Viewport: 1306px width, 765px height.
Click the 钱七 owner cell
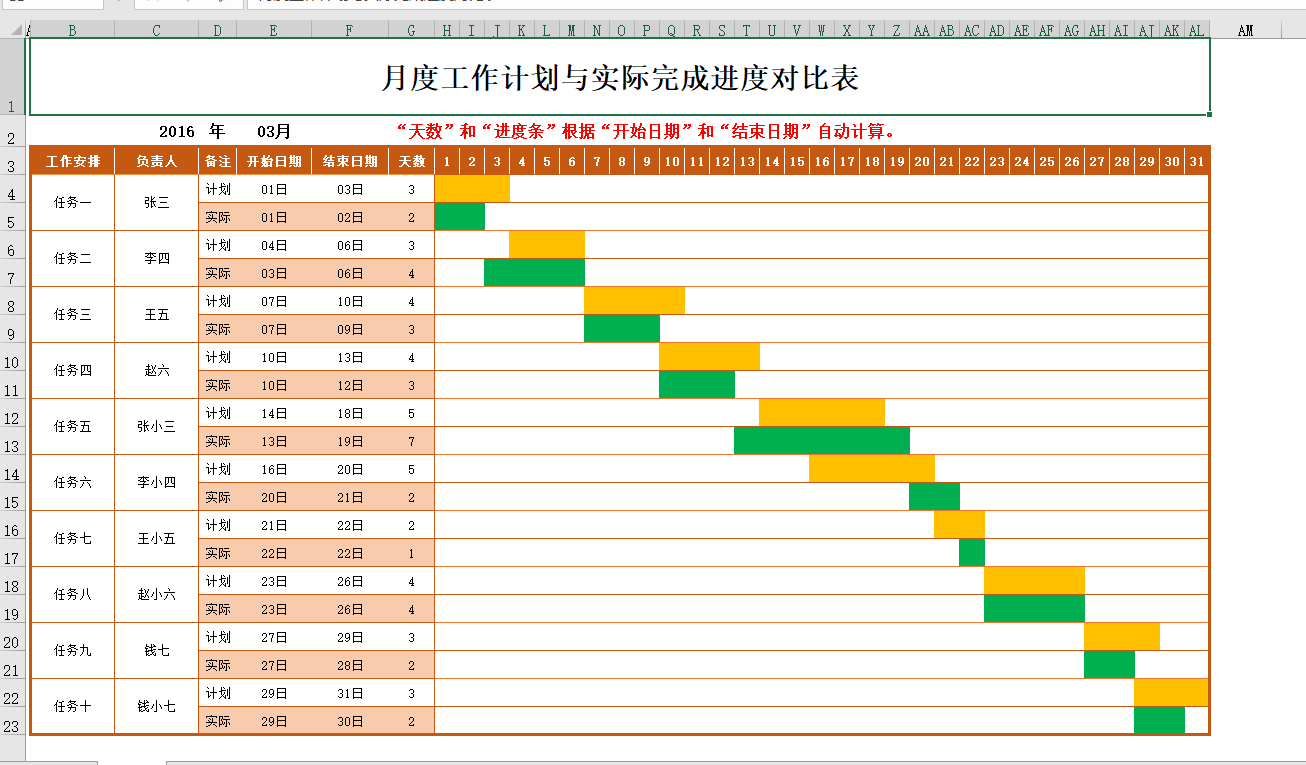tap(157, 651)
